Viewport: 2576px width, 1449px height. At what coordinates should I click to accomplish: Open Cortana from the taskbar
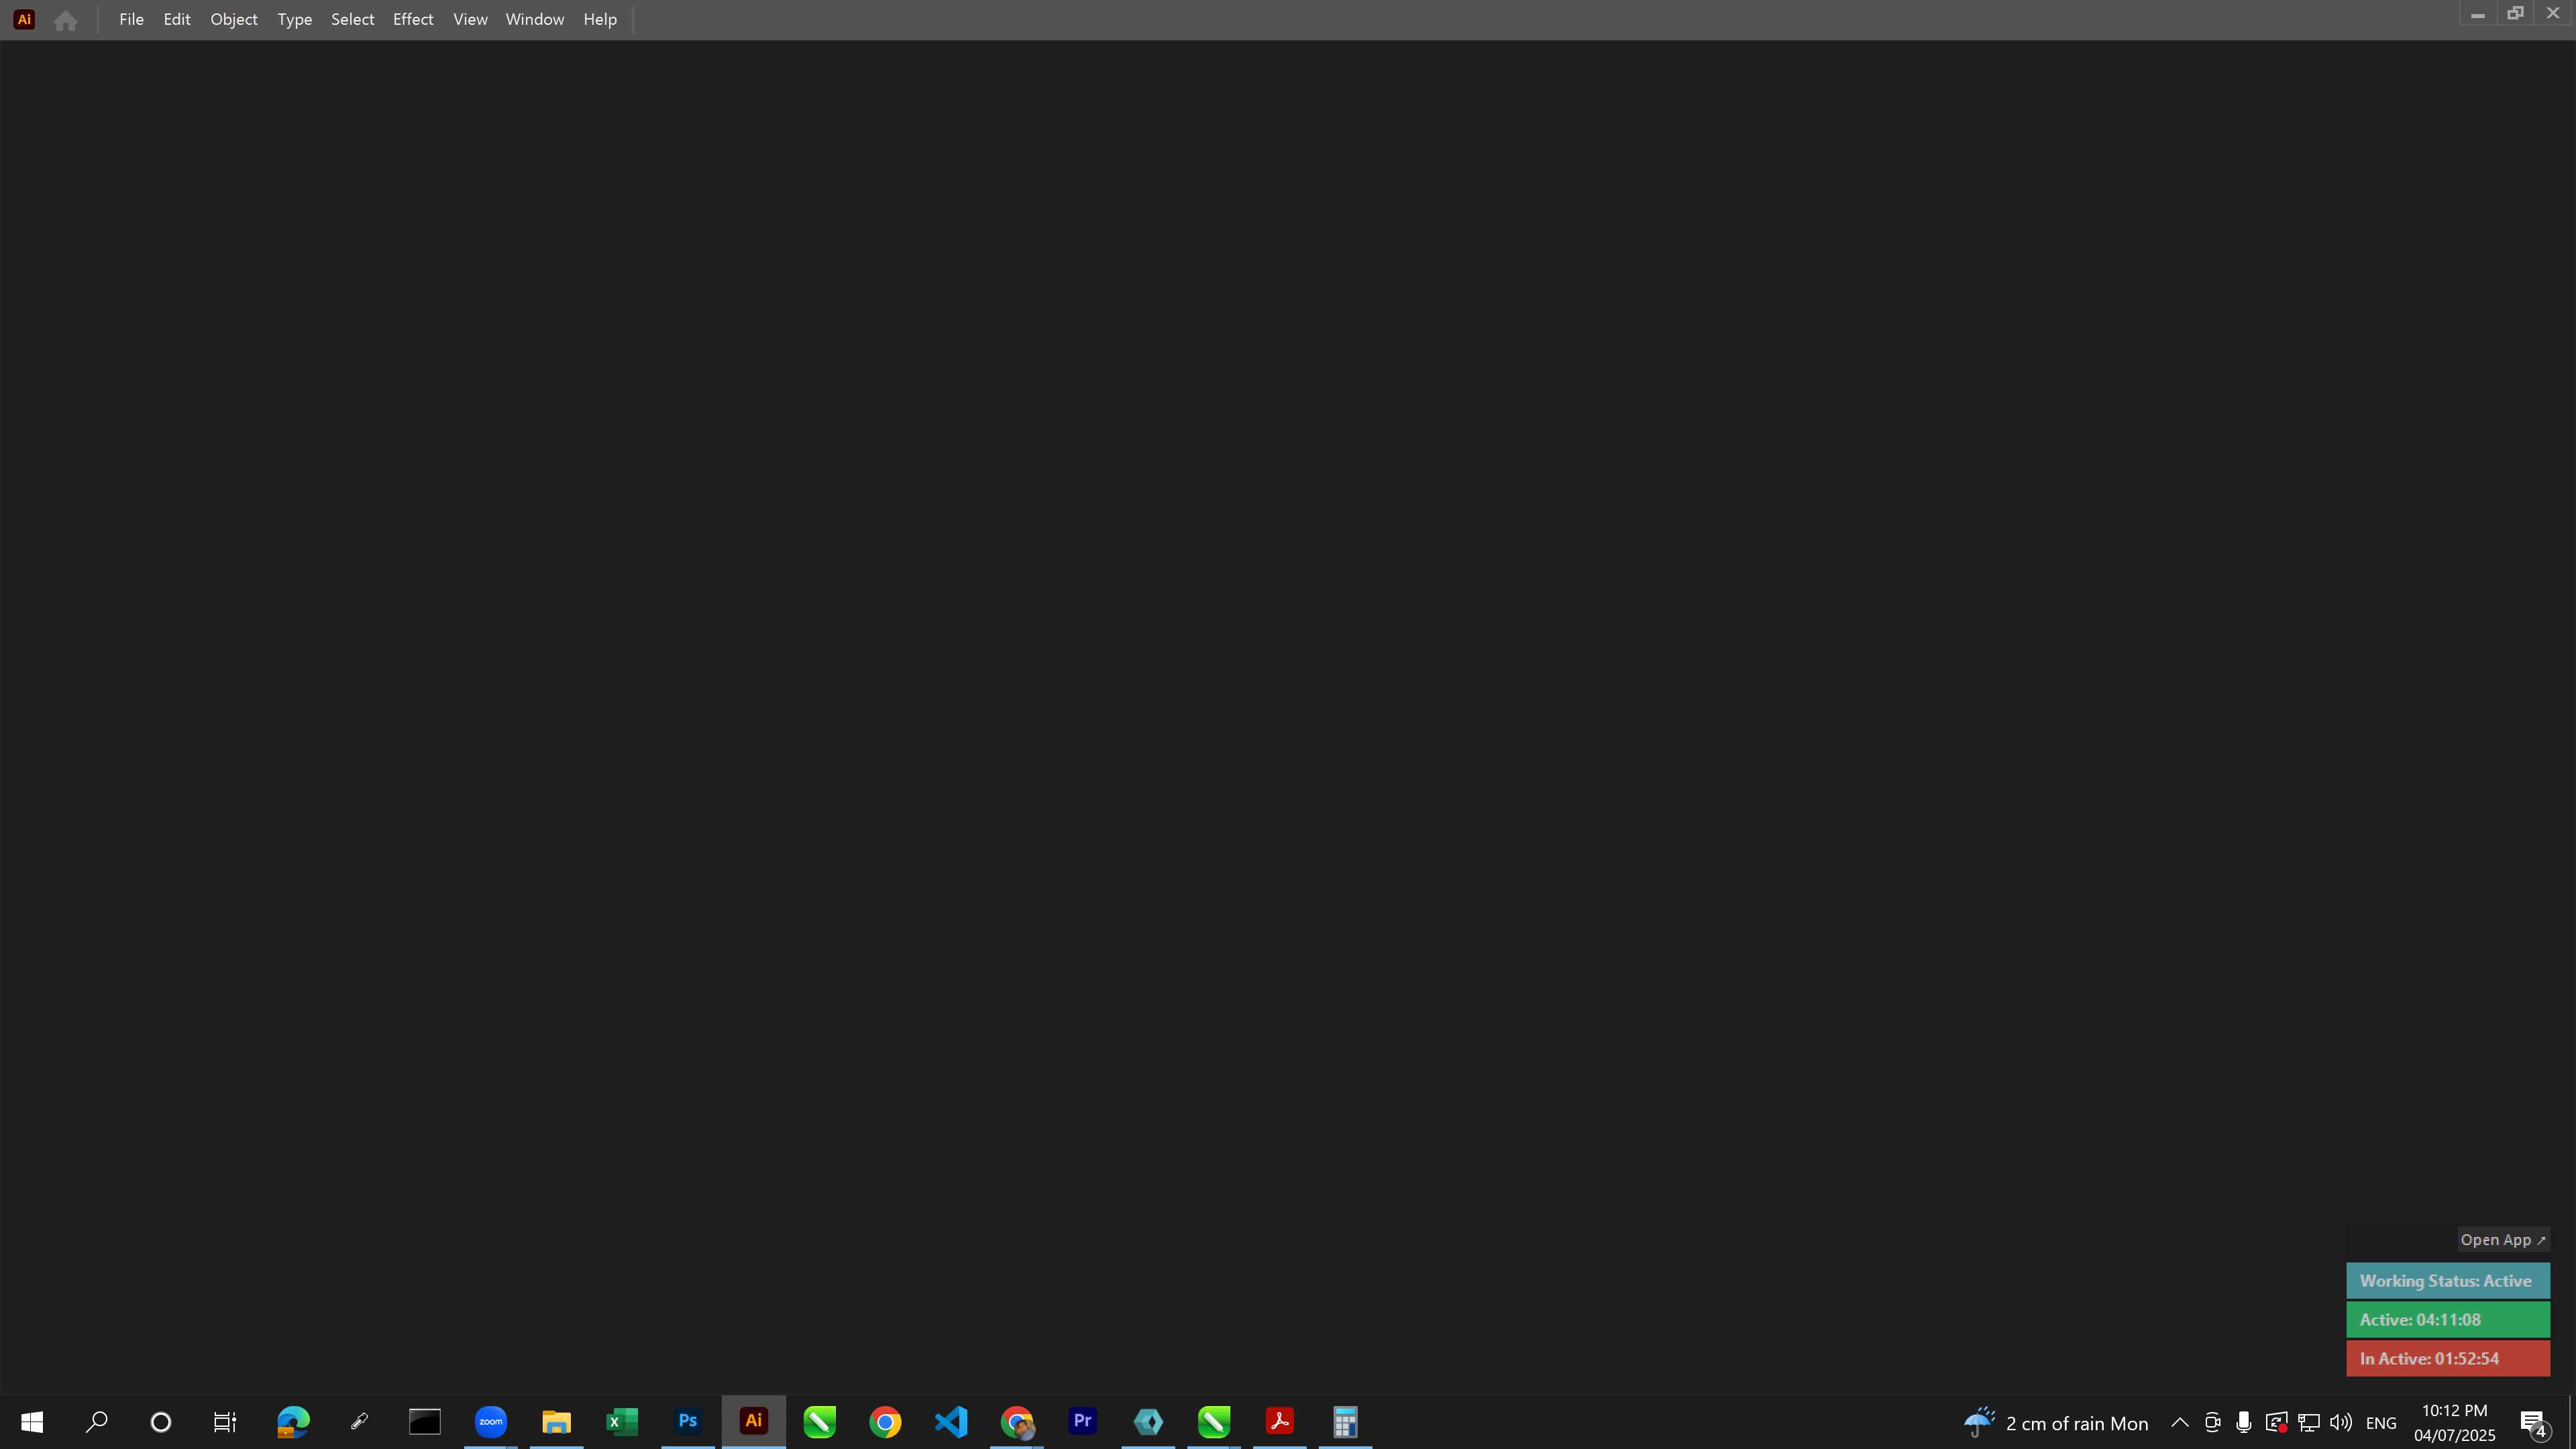160,1422
